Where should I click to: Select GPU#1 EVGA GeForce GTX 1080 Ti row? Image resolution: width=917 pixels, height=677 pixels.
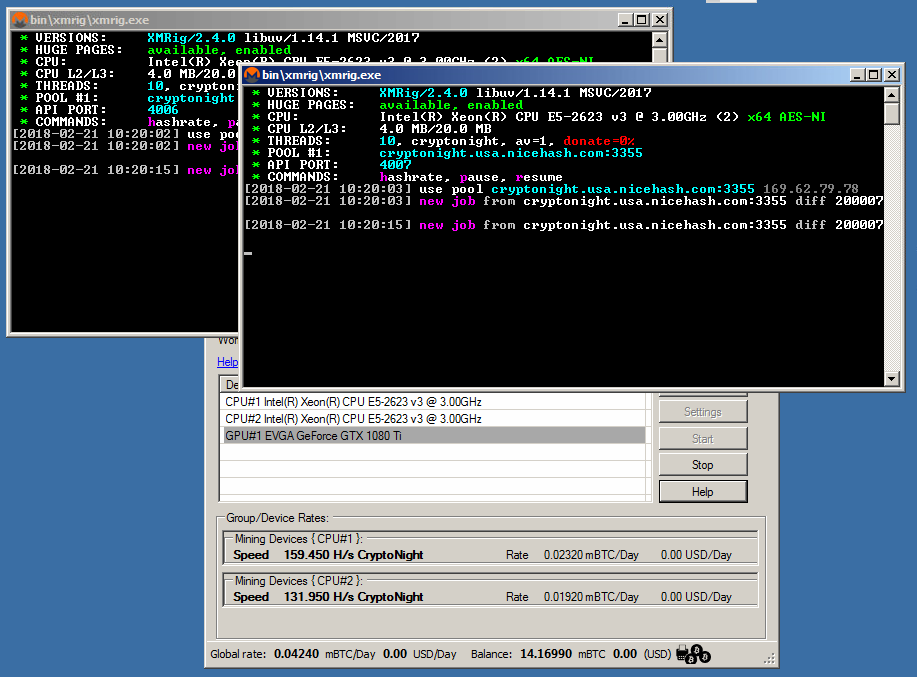[x=434, y=436]
